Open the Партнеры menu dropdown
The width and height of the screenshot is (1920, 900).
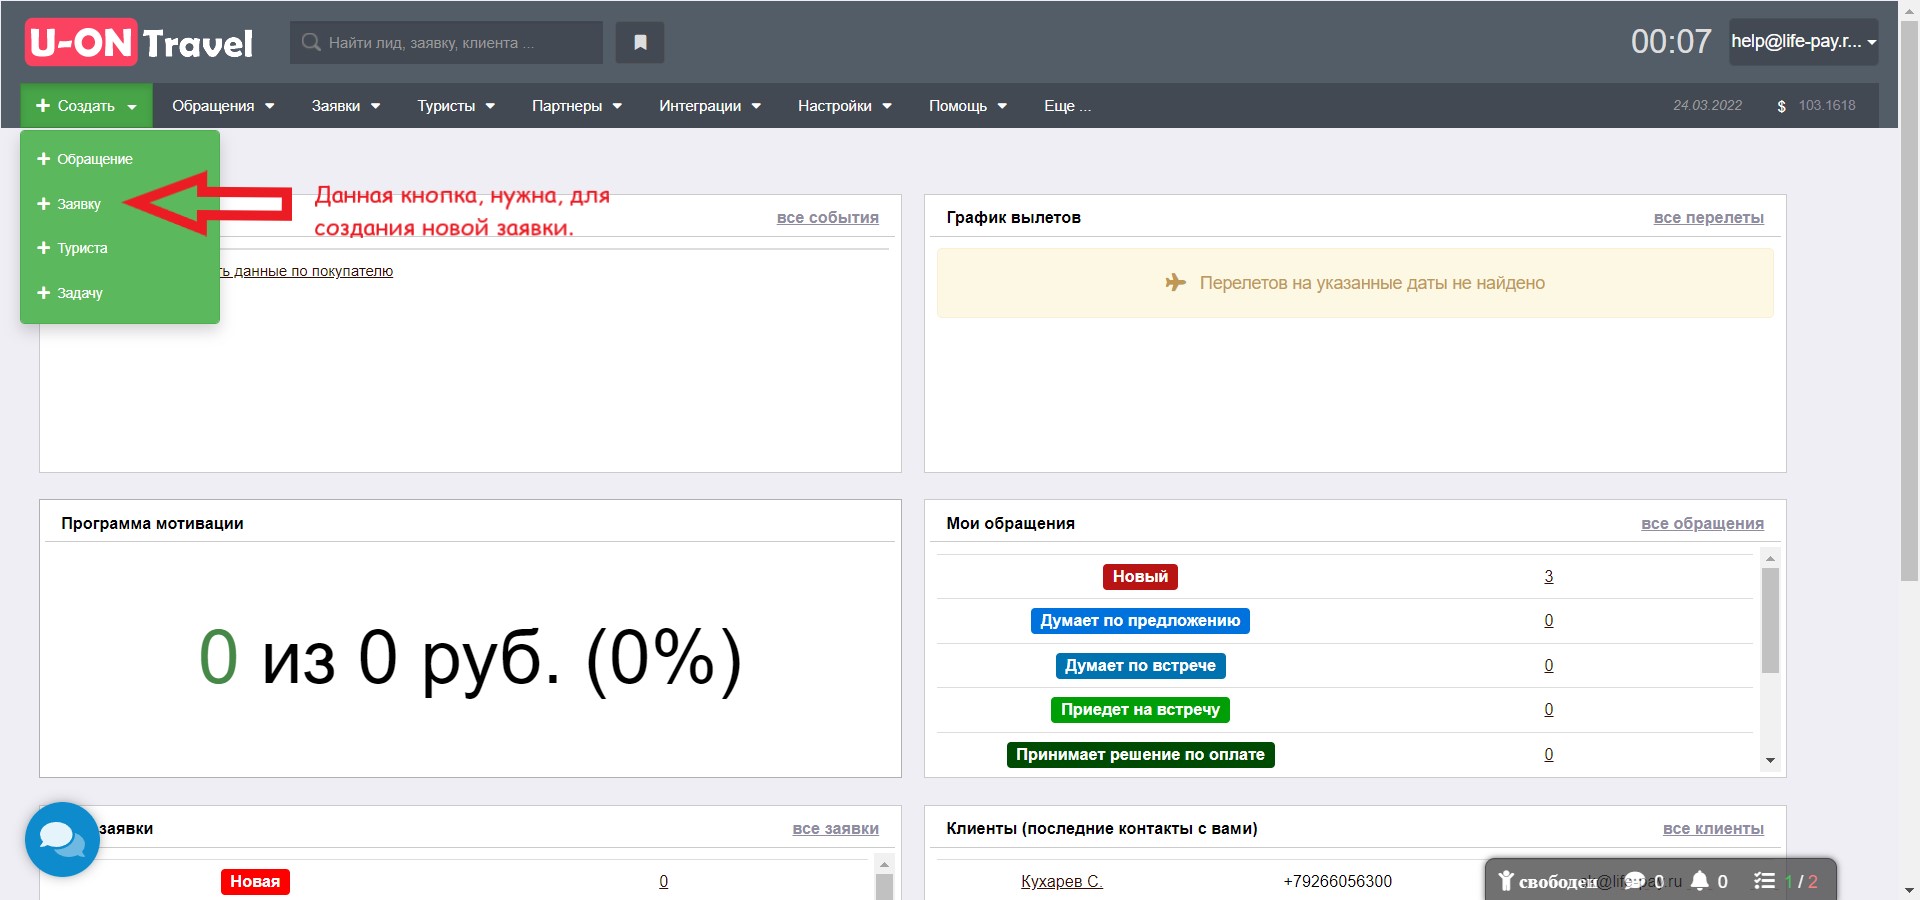tap(576, 105)
